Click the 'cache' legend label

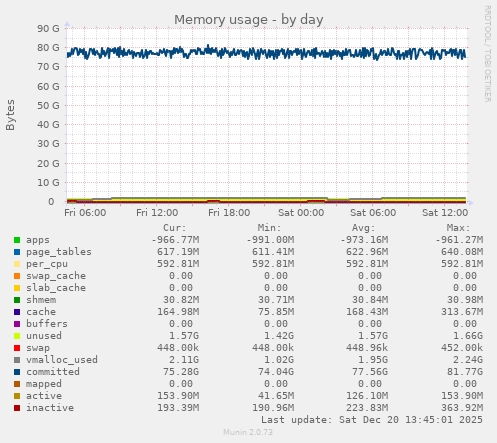click(x=41, y=312)
